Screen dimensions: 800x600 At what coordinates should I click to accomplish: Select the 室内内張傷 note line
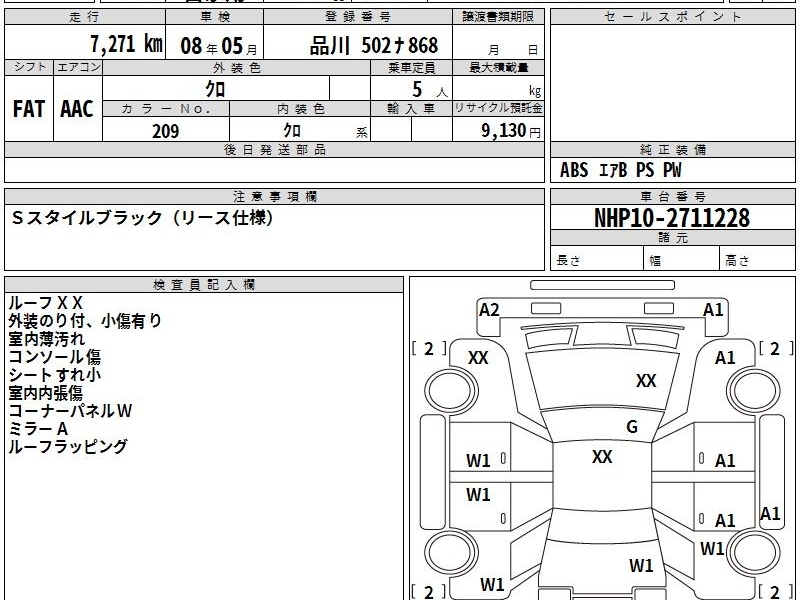45,393
